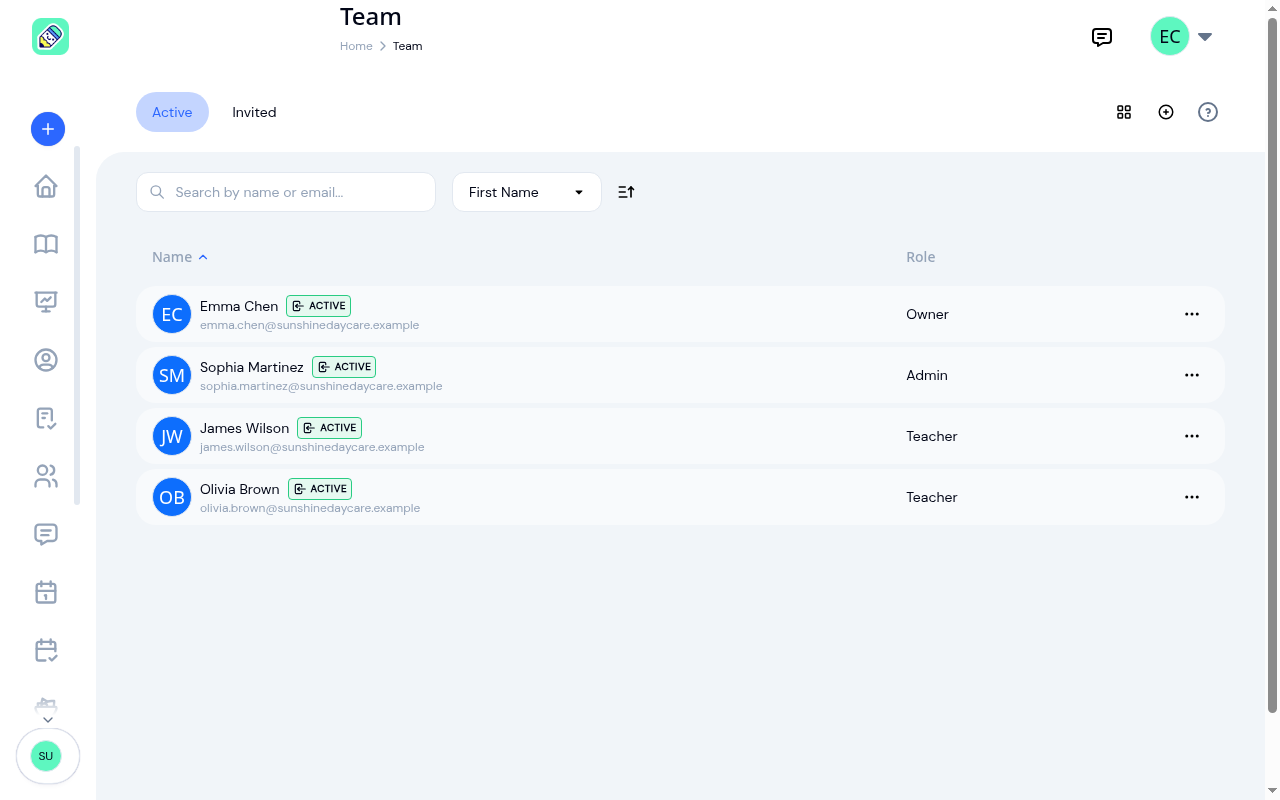Screen dimensions: 1280x800
Task: Select the Active tab
Action: coord(172,112)
